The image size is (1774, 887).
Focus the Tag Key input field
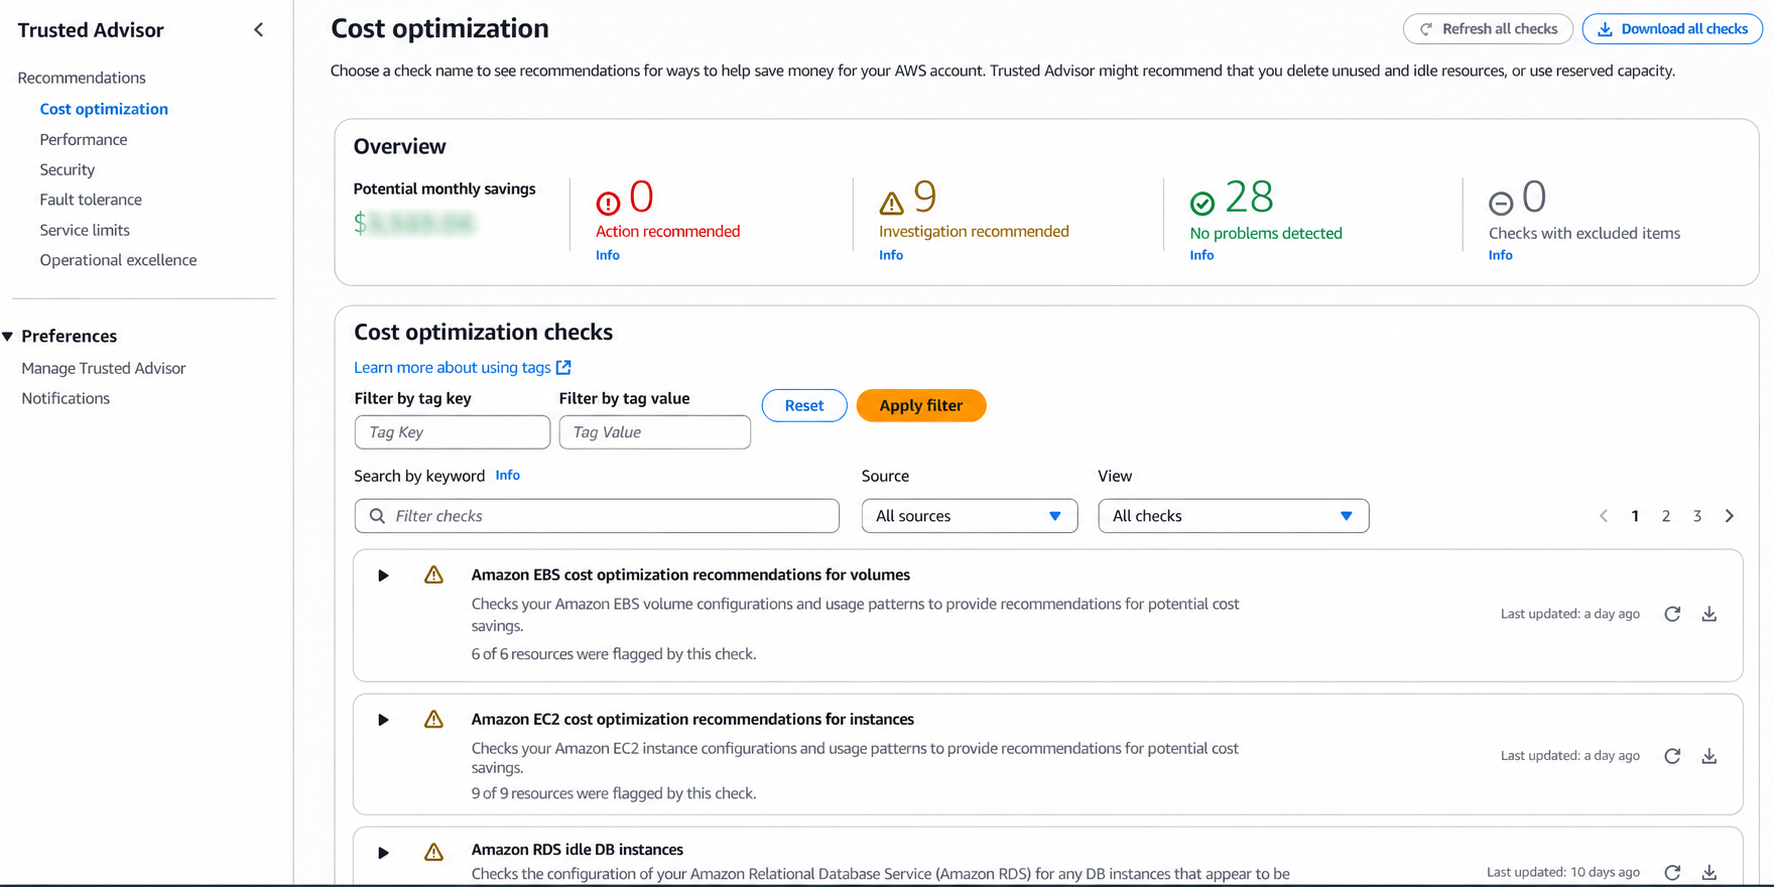tap(452, 432)
